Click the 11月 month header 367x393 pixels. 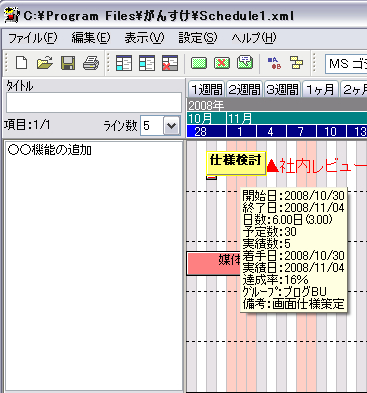pyautogui.click(x=297, y=118)
